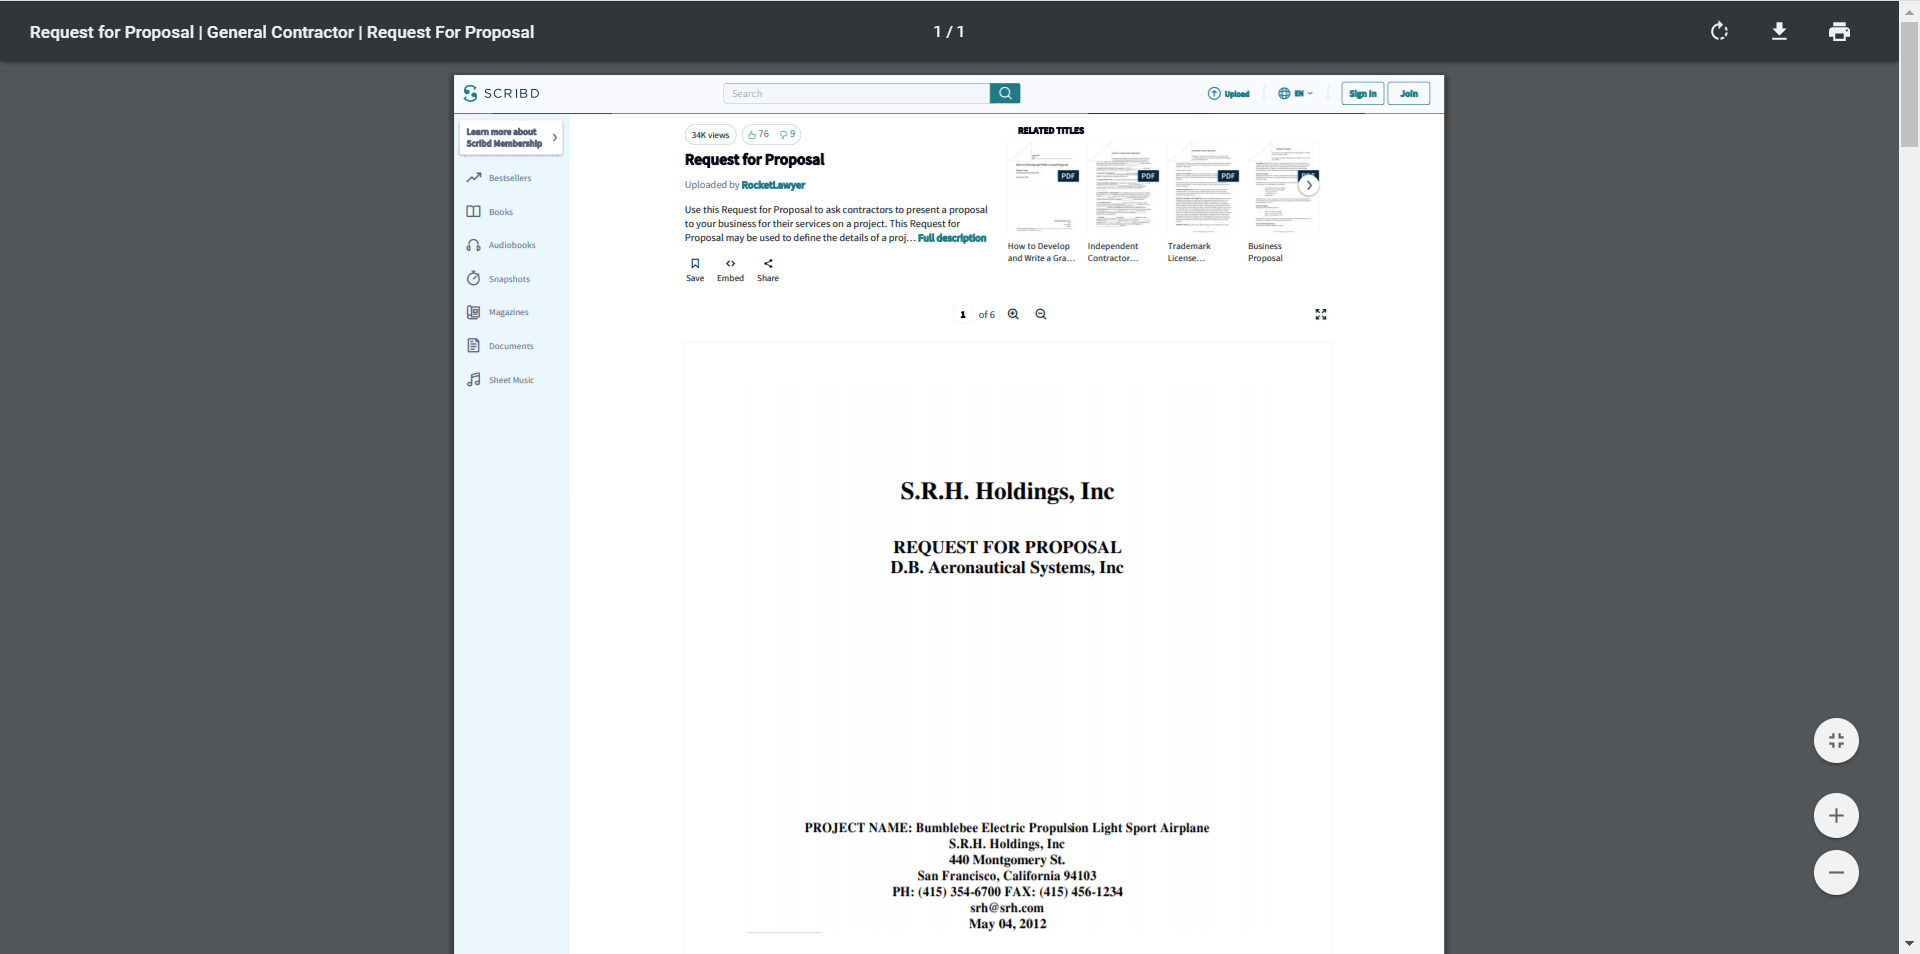Rotate the PDF page clockwise
The width and height of the screenshot is (1920, 954).
click(1719, 32)
